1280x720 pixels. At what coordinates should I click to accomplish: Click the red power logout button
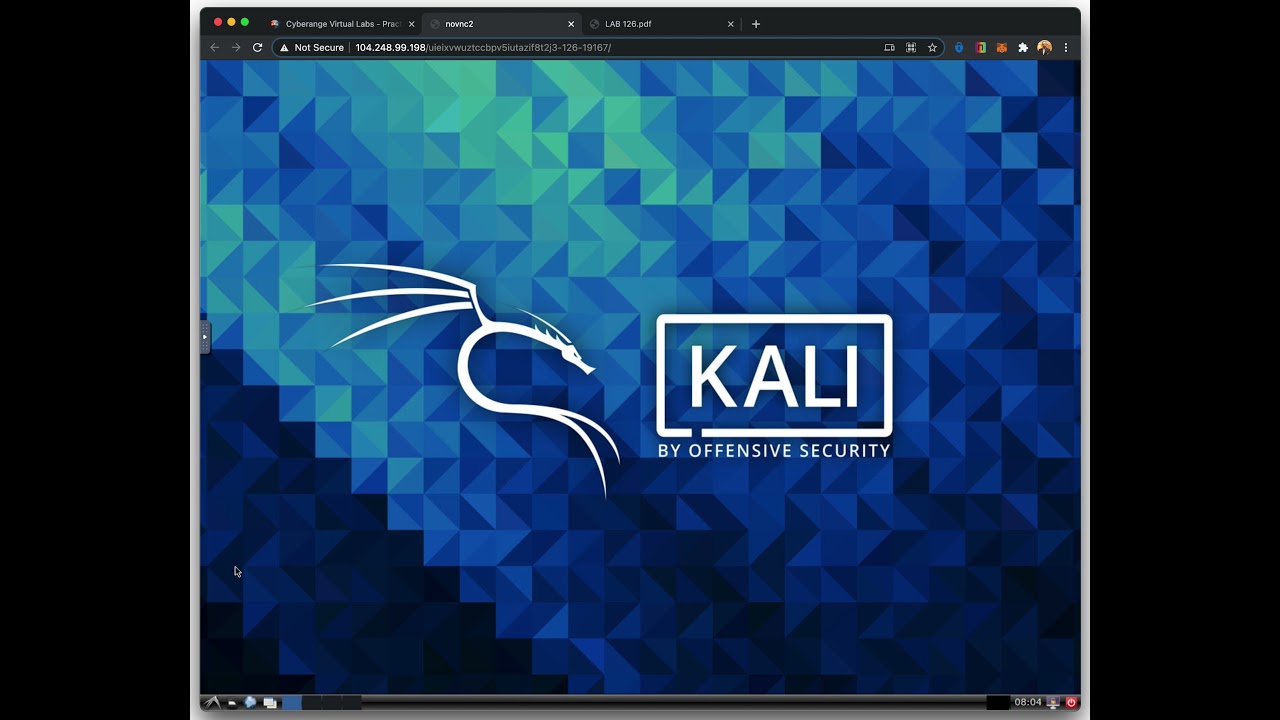[x=1071, y=703]
